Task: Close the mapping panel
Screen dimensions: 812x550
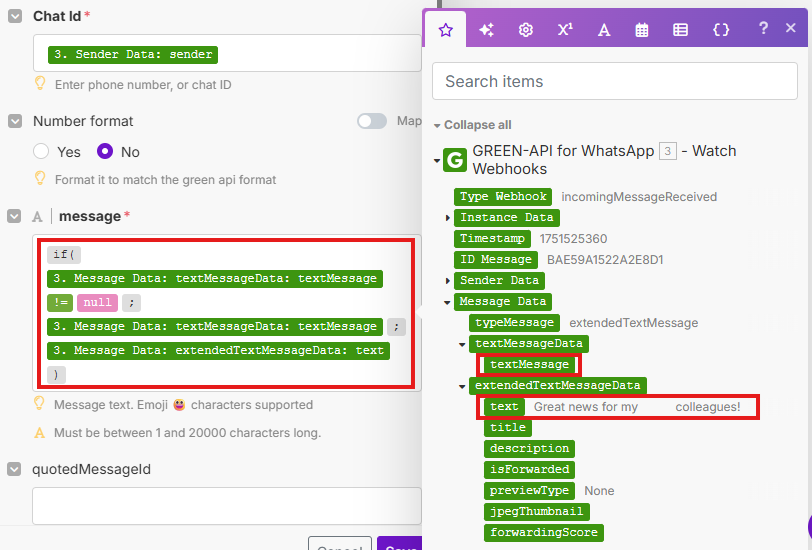Action: [790, 28]
